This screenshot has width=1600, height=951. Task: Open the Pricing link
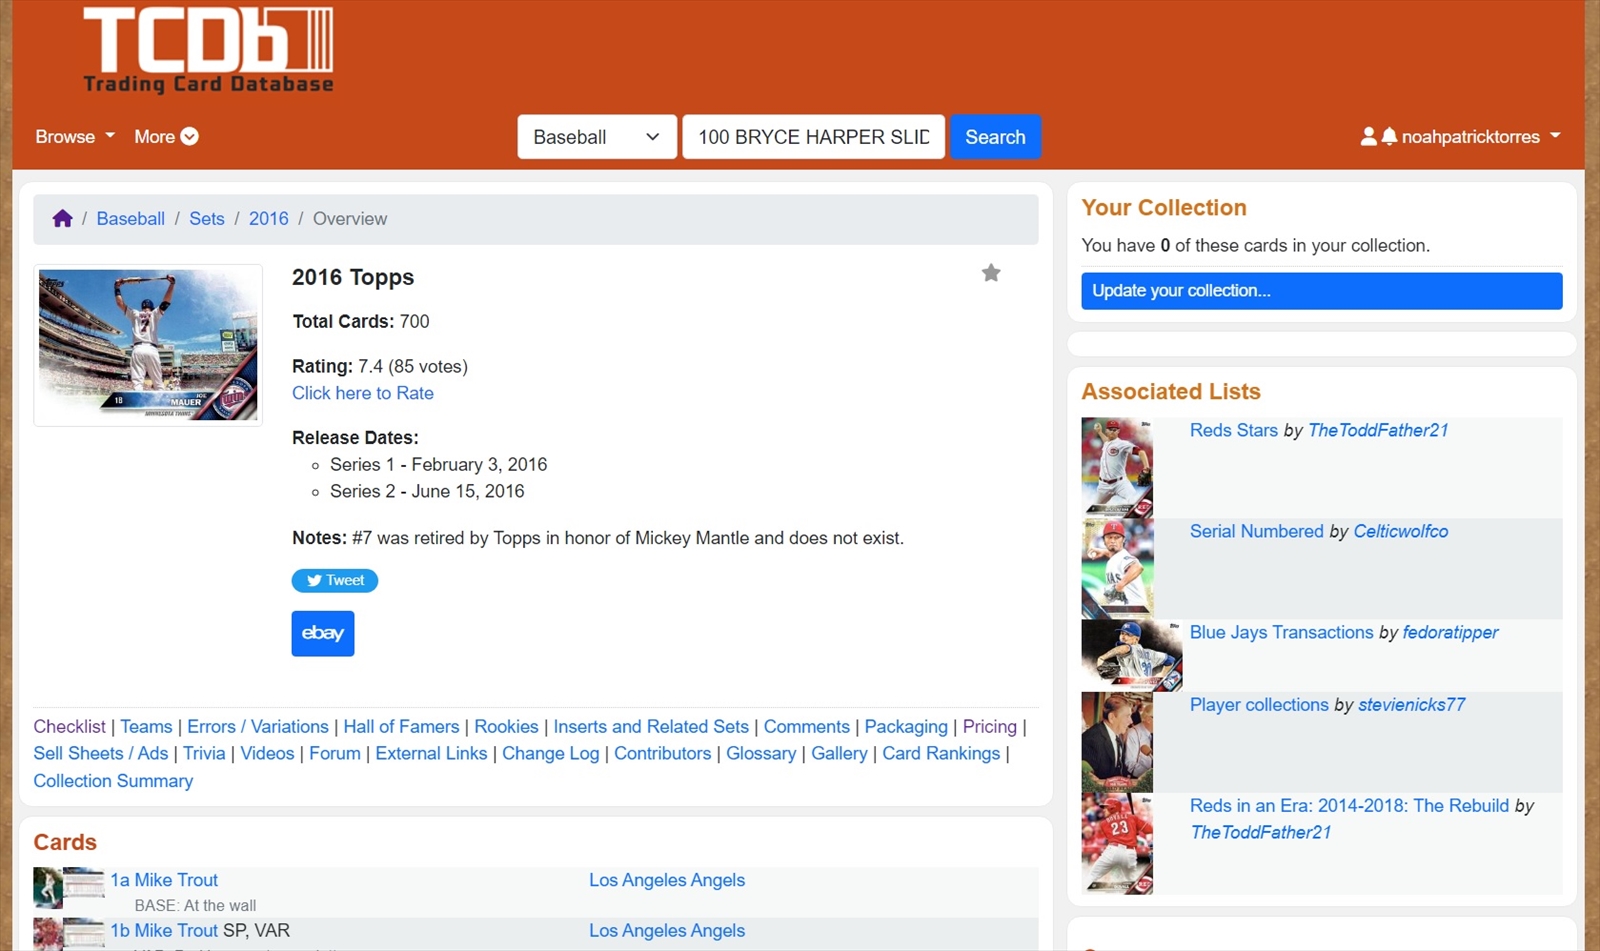point(990,726)
